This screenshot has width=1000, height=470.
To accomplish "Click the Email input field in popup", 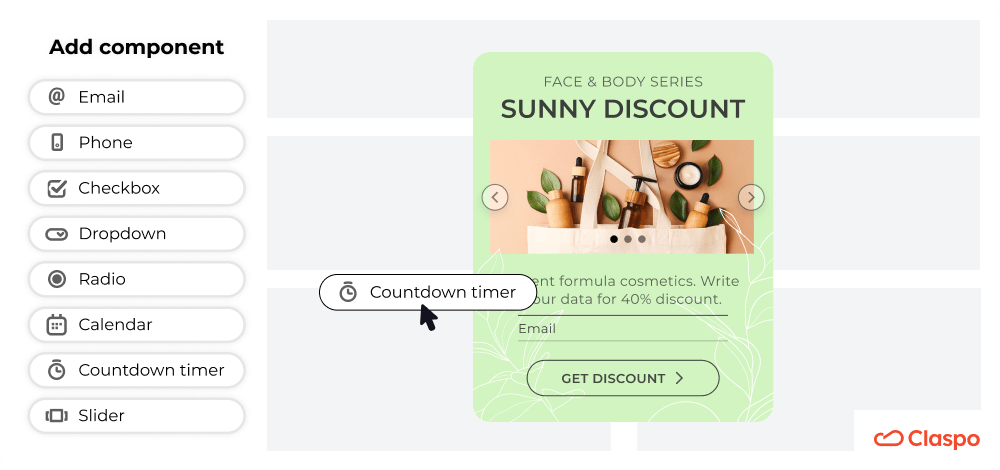I will pyautogui.click(x=622, y=329).
